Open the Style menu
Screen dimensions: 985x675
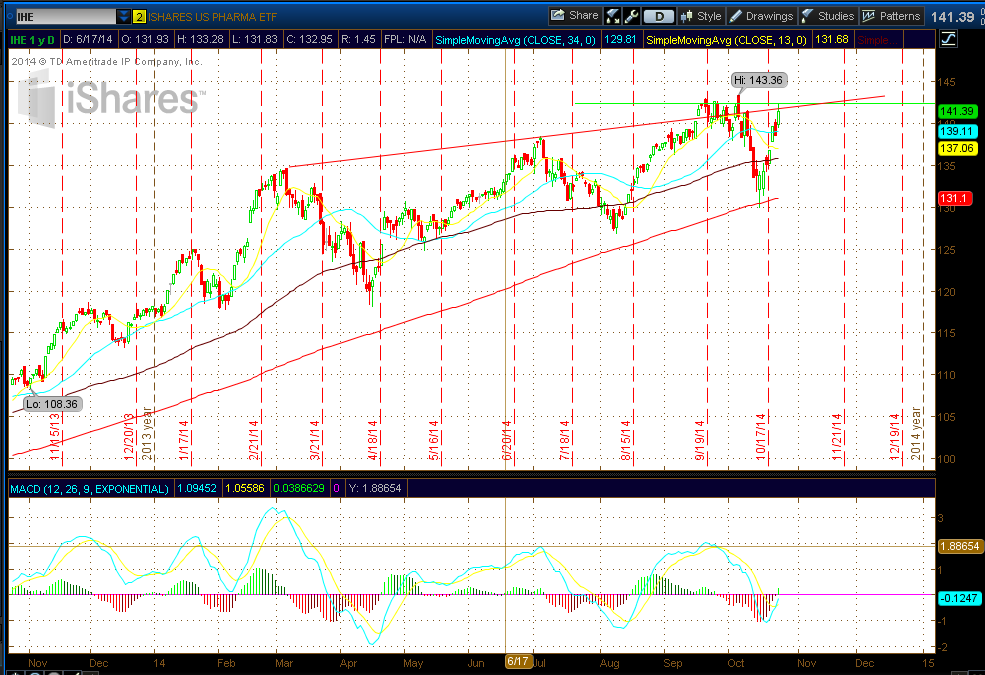[702, 16]
